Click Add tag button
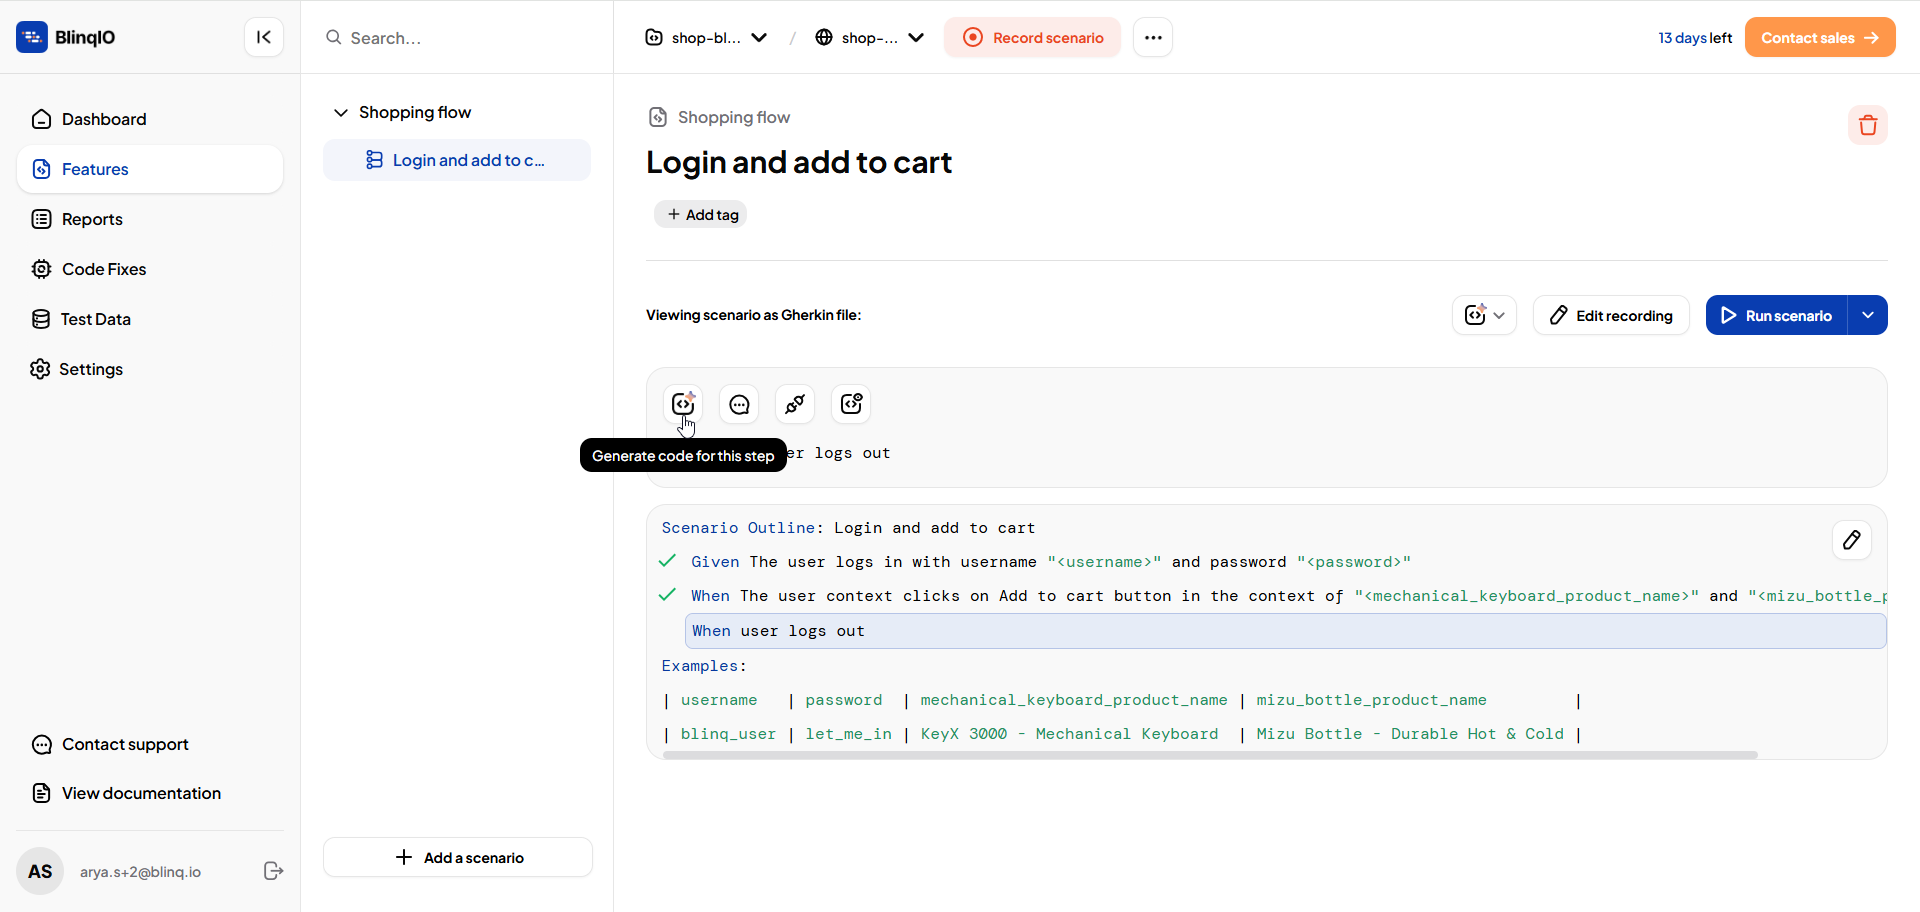 coord(701,214)
